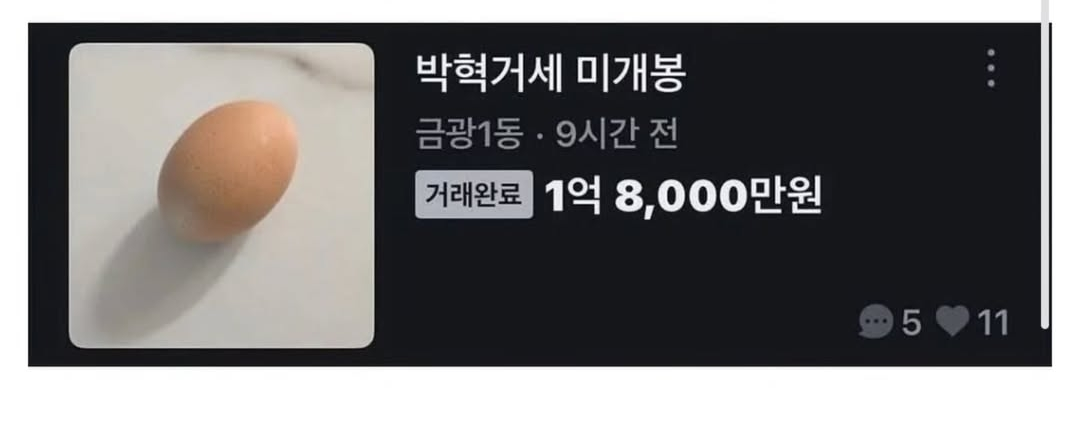Click the 거래완료 status badge
Screen dimensions: 1080x429
point(474,194)
